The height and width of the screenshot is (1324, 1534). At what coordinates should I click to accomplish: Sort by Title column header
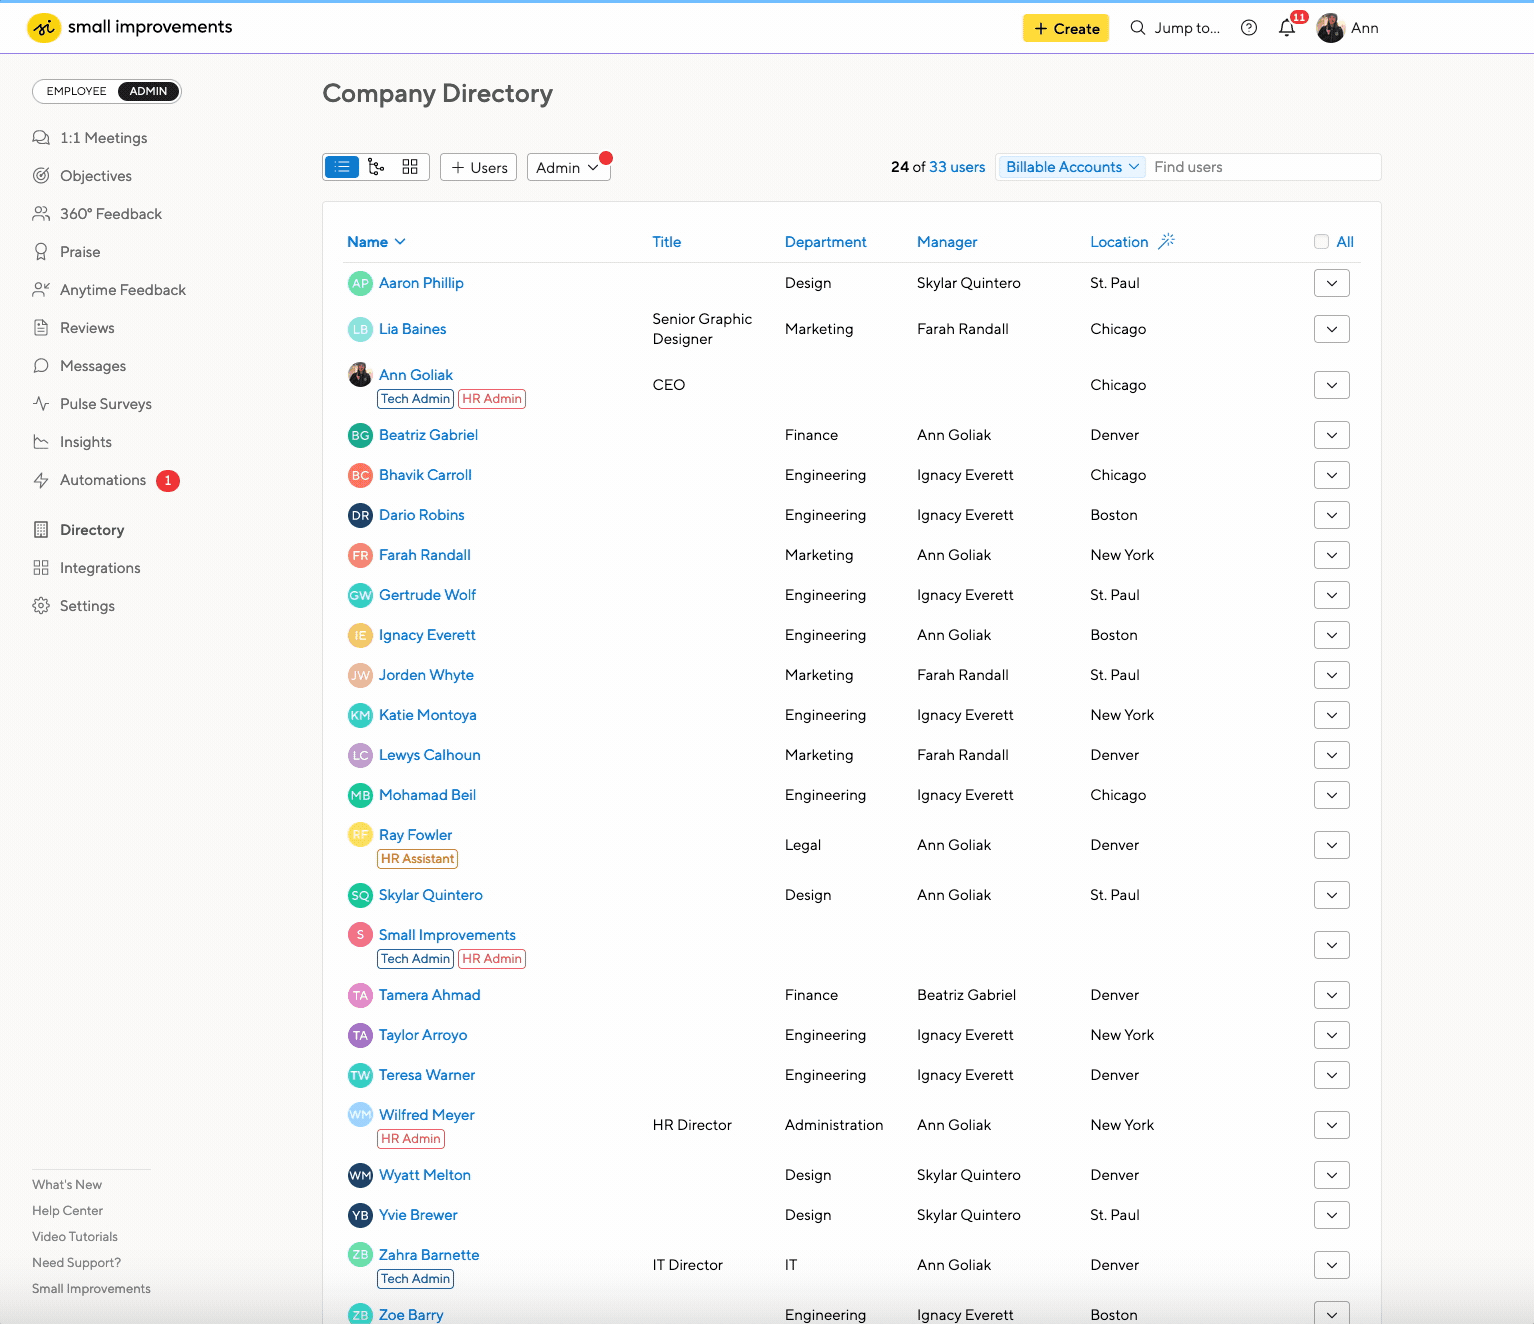pos(667,242)
